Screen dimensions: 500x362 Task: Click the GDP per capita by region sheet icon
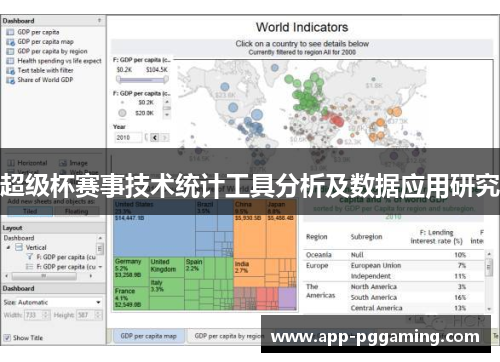[x=10, y=51]
